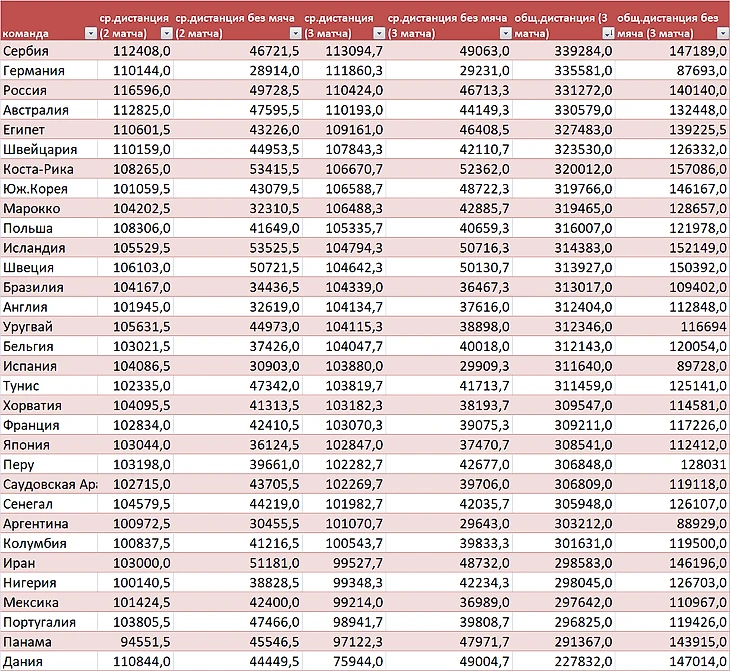Screen dimensions: 730x671
Task: Select the Германия team cell
Action: pyautogui.click(x=48, y=70)
